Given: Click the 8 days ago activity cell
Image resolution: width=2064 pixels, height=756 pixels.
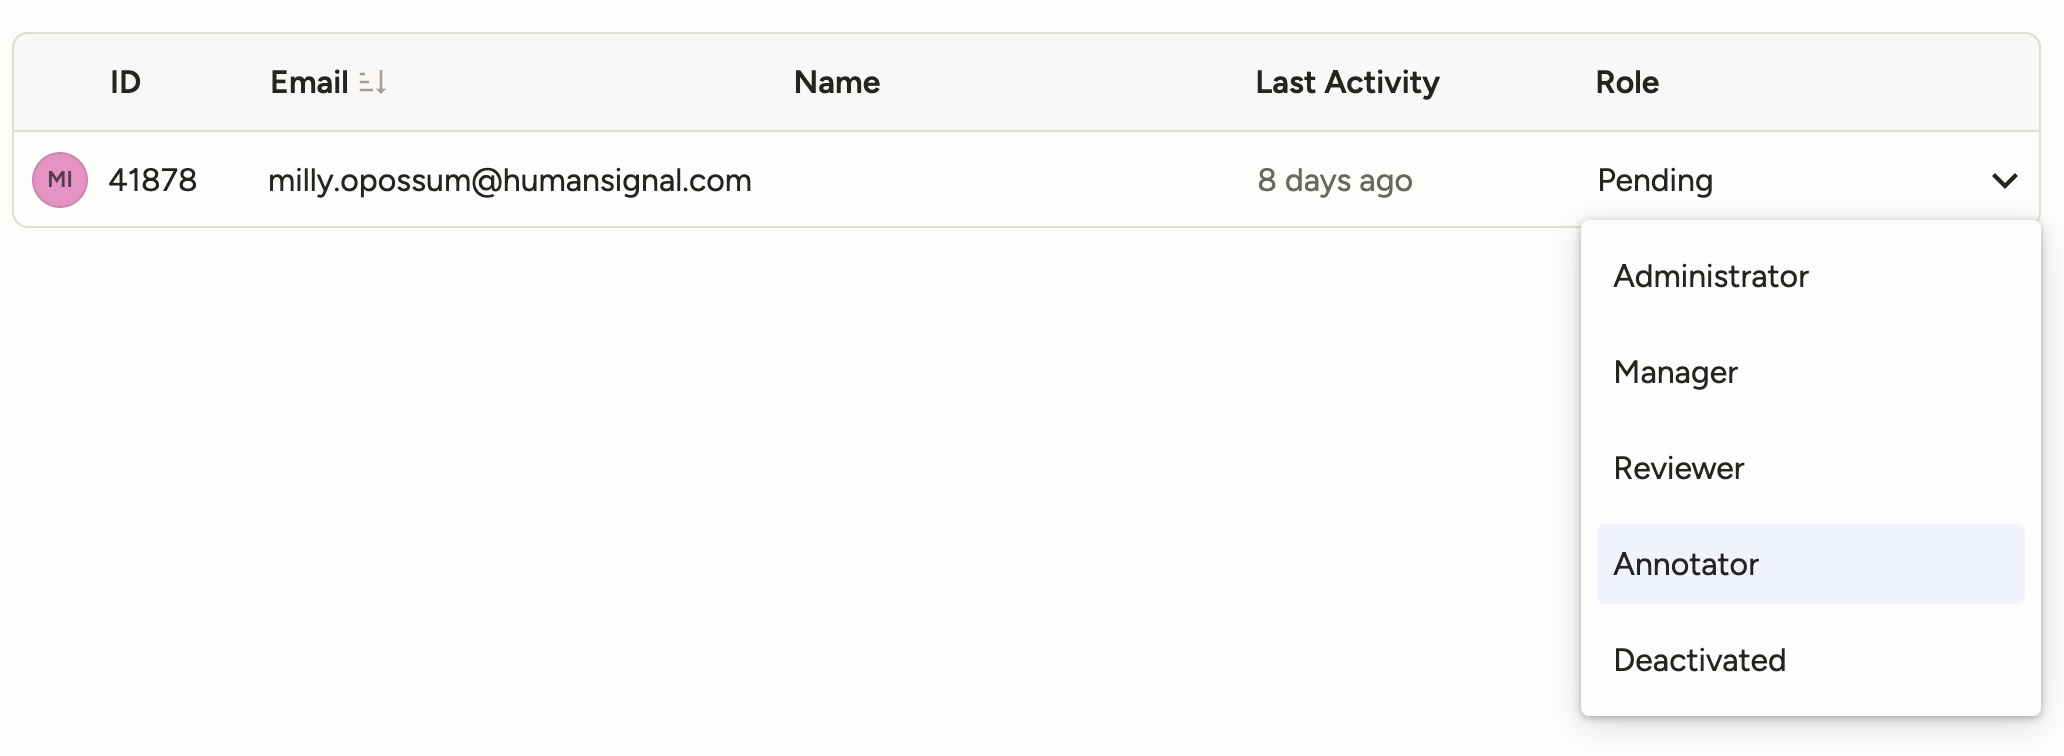Looking at the screenshot, I should pos(1335,180).
